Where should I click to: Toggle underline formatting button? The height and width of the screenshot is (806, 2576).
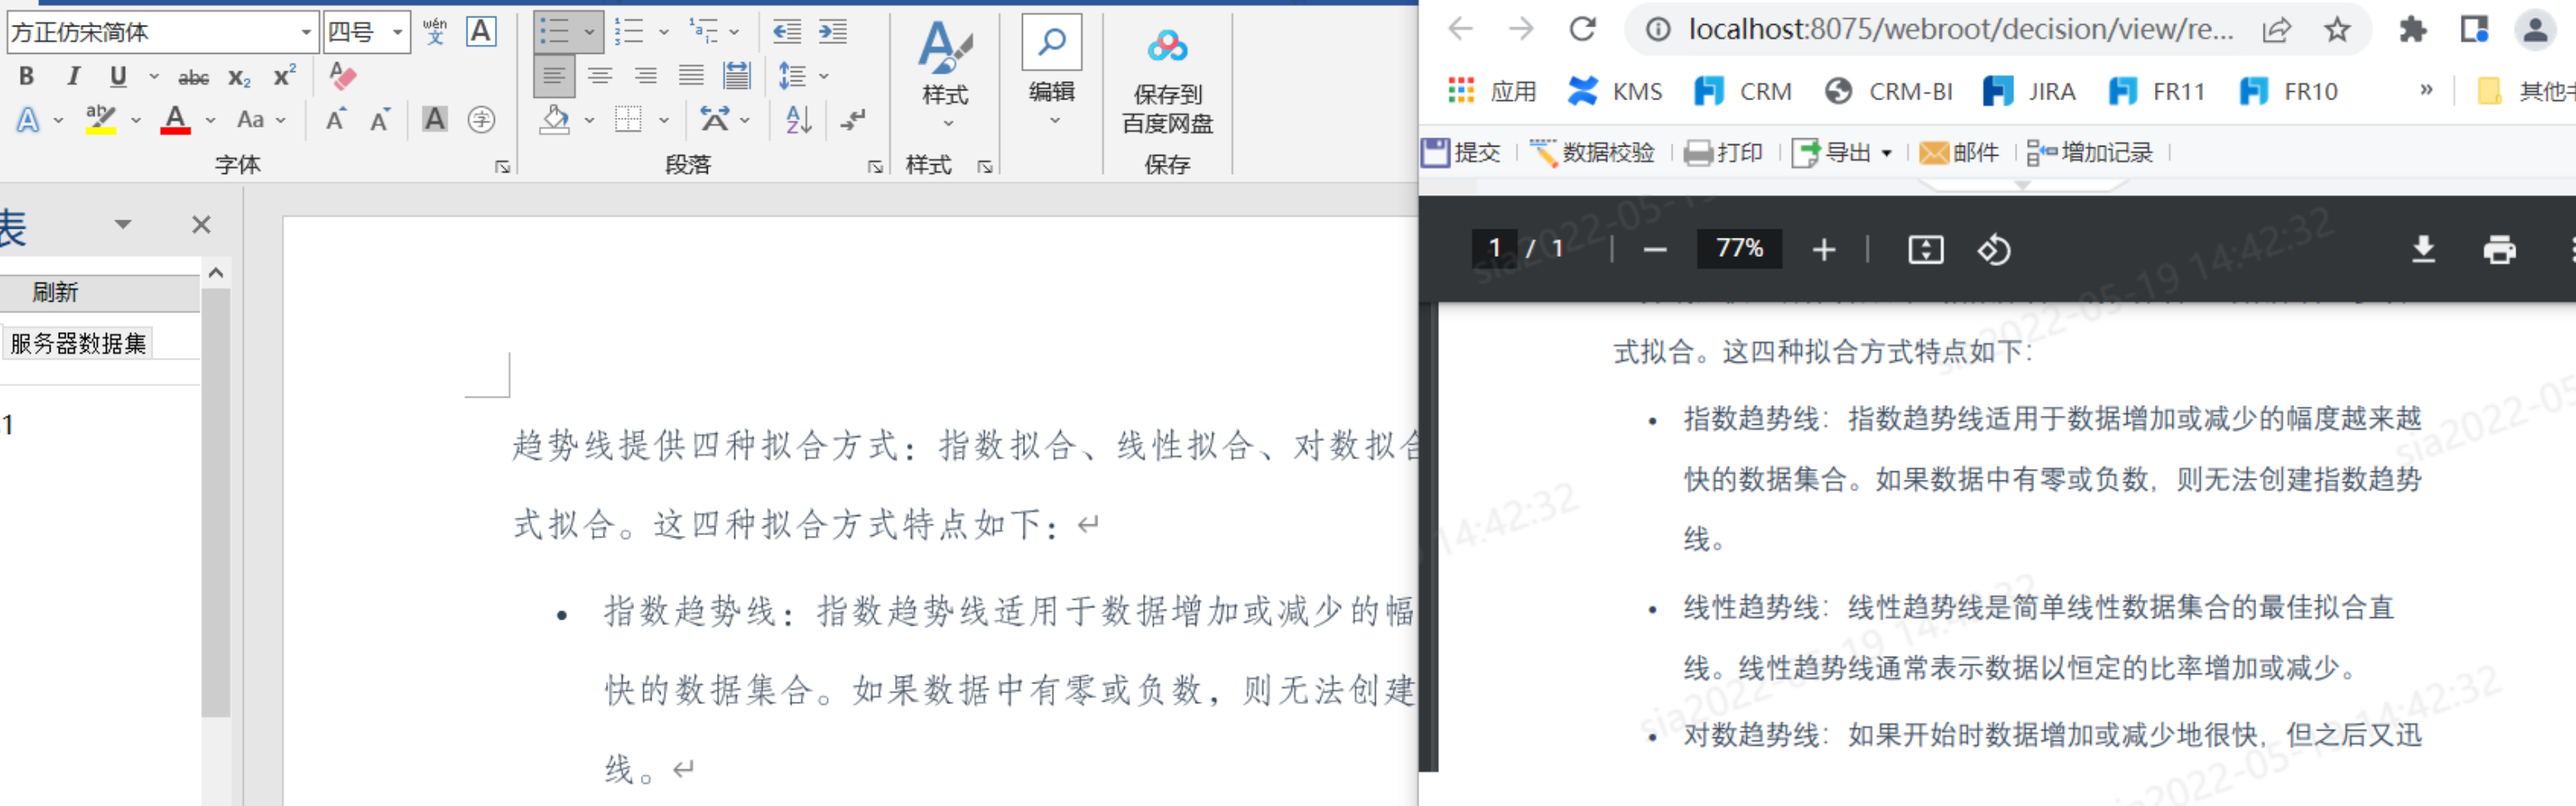pyautogui.click(x=118, y=76)
